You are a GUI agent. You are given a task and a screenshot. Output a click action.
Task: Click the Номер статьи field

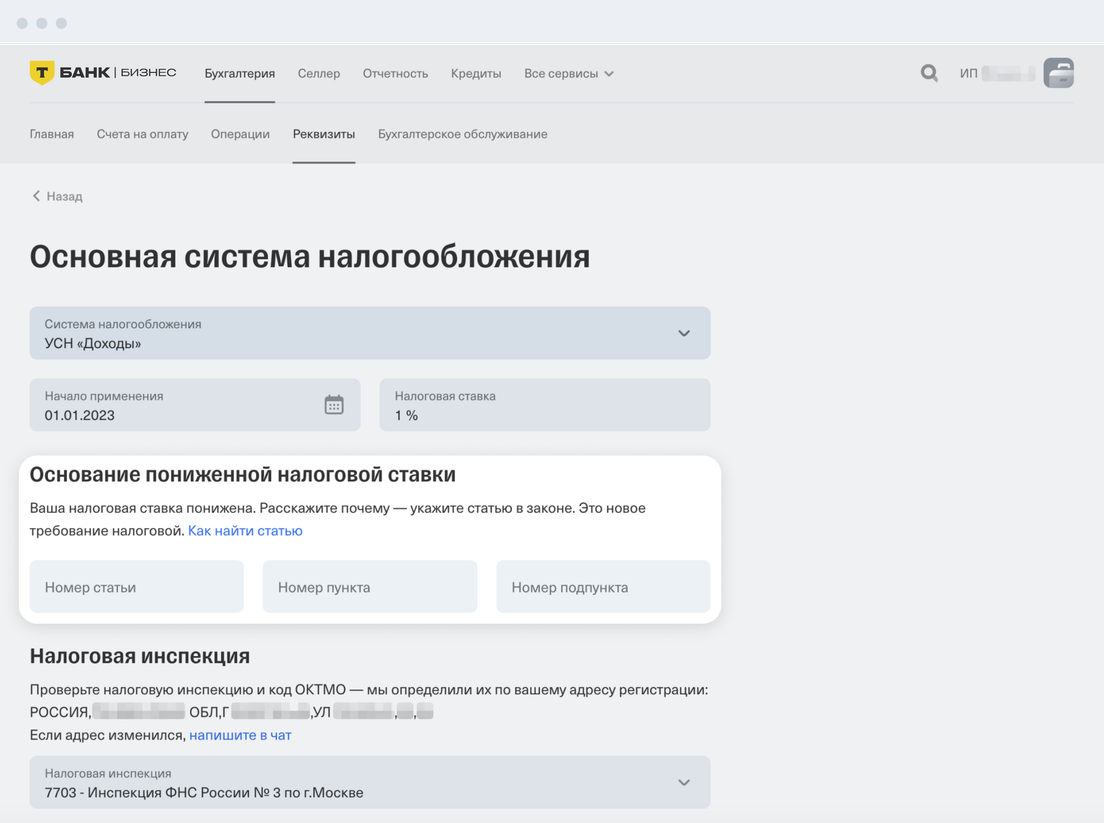point(137,586)
